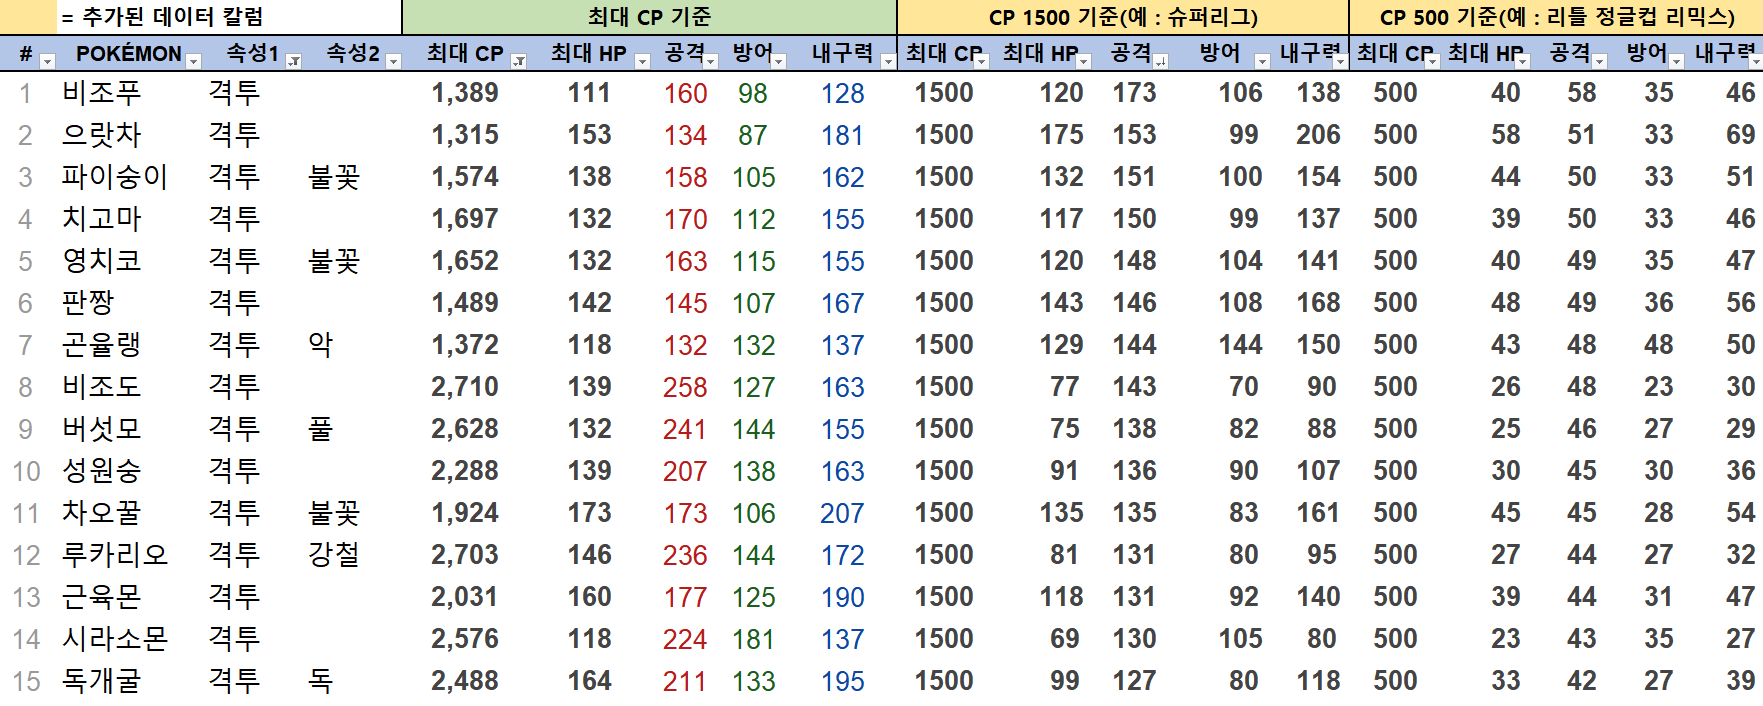Select the 속성2 cell '불꽃' in 파이숭이 row
1763x706 pixels.
tap(333, 177)
